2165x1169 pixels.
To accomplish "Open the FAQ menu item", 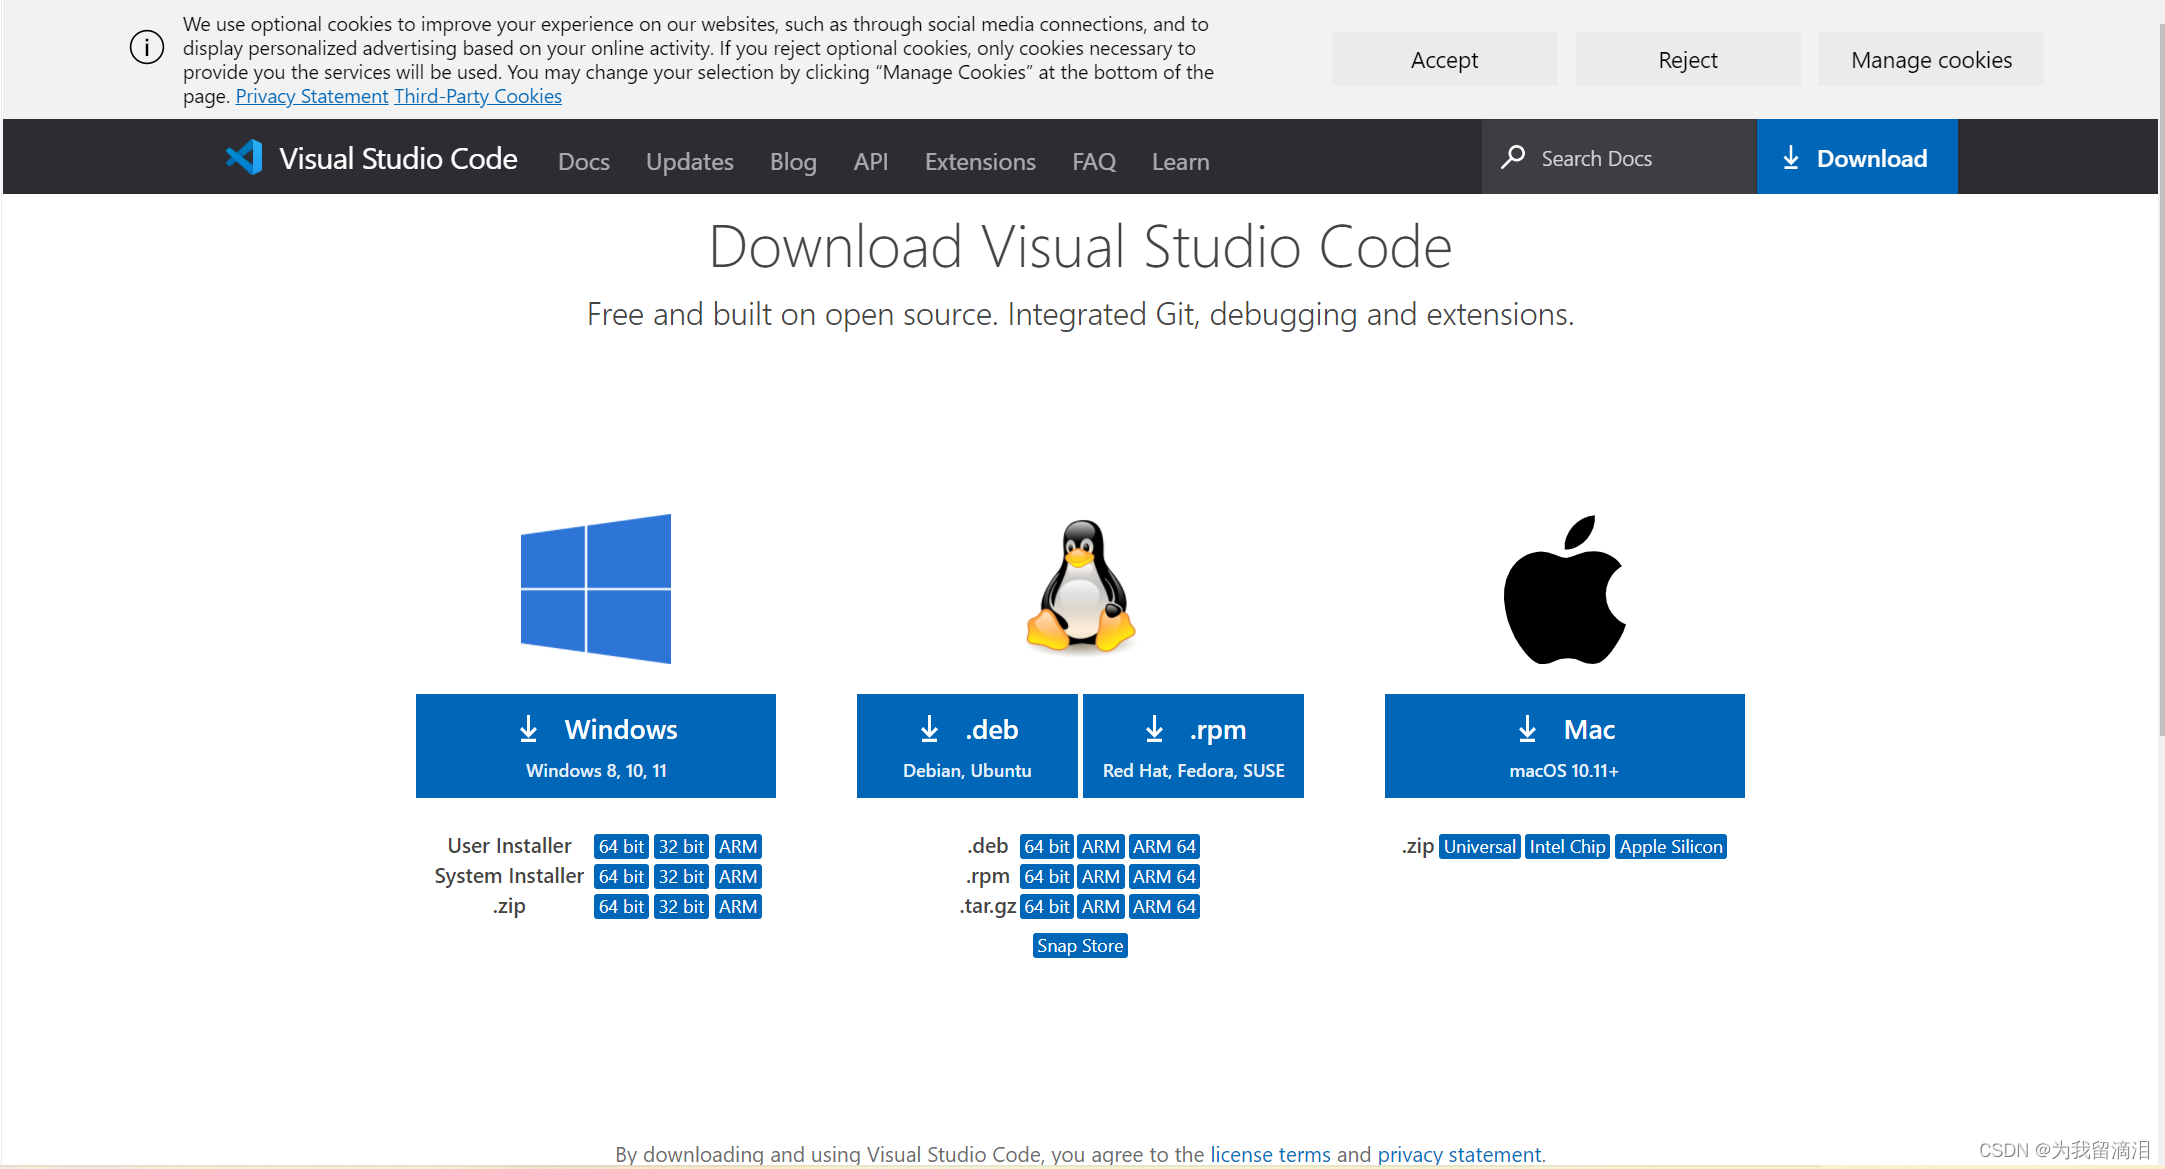I will [x=1094, y=161].
